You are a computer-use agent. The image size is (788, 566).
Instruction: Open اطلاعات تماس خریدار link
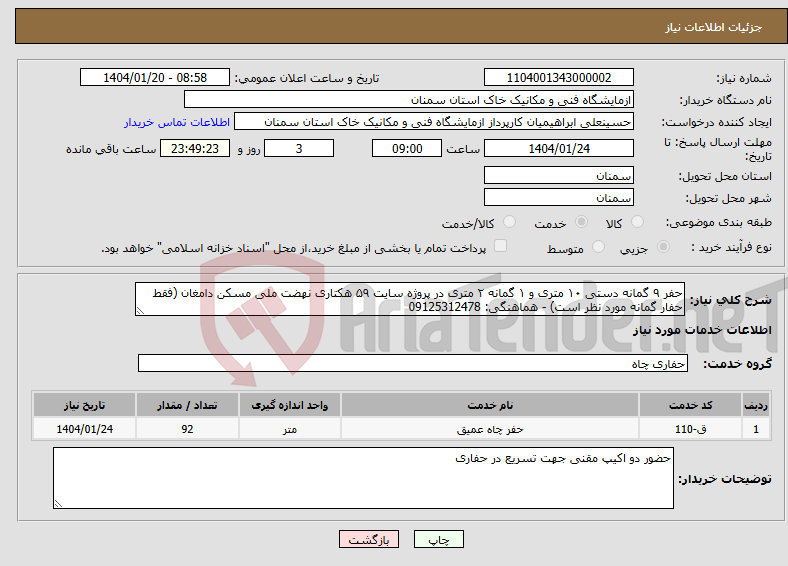(x=177, y=122)
